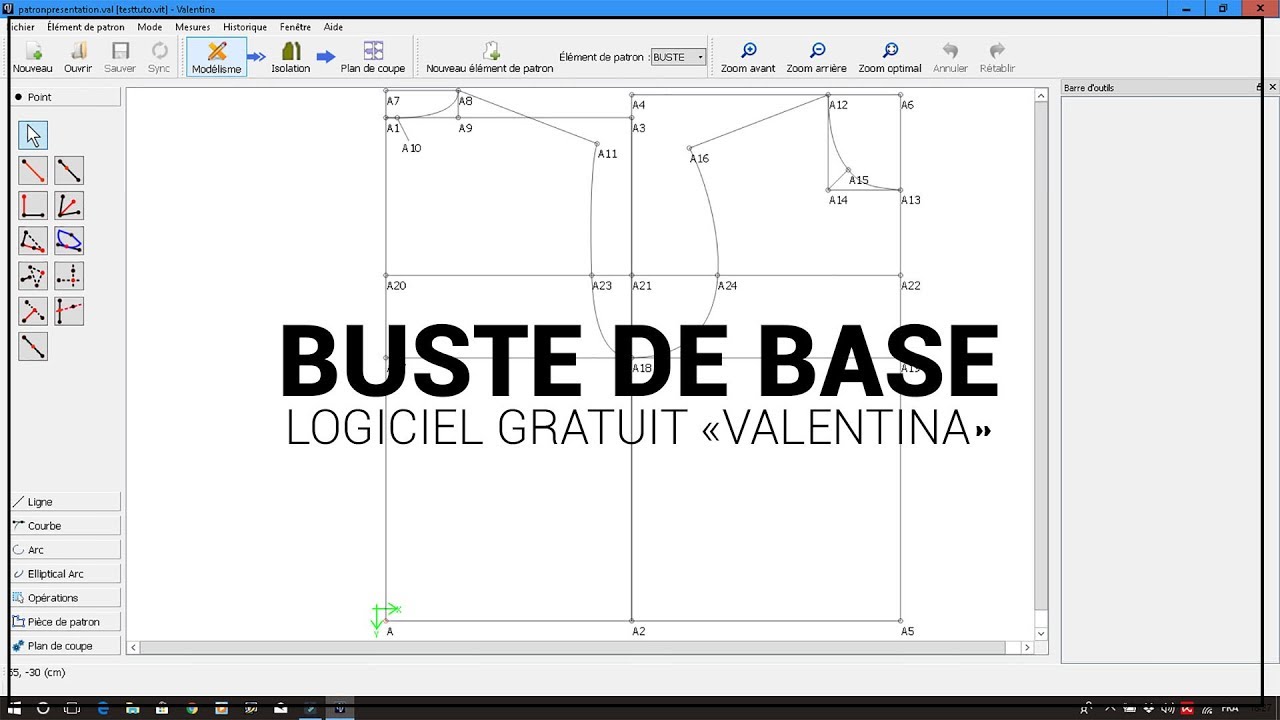
Task: Expand the Opérations tools section
Action: [66, 598]
